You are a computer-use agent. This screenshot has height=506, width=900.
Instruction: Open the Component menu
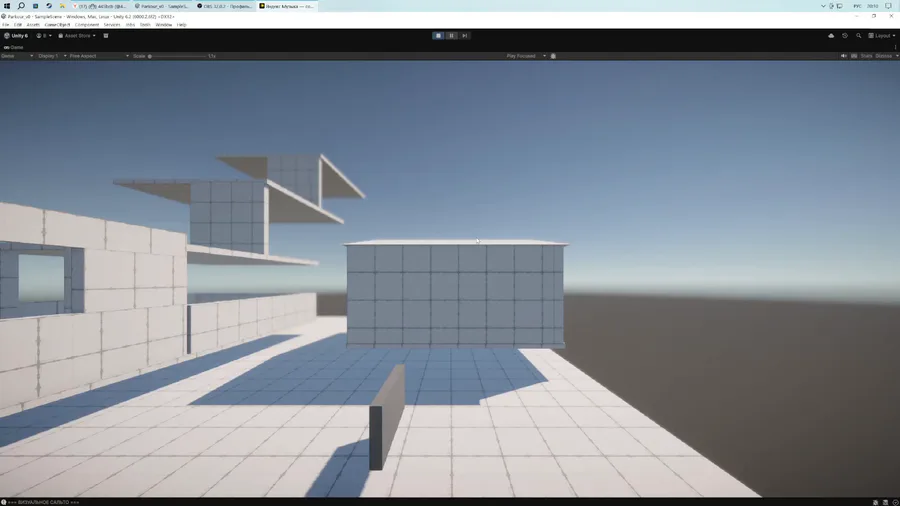click(x=87, y=25)
